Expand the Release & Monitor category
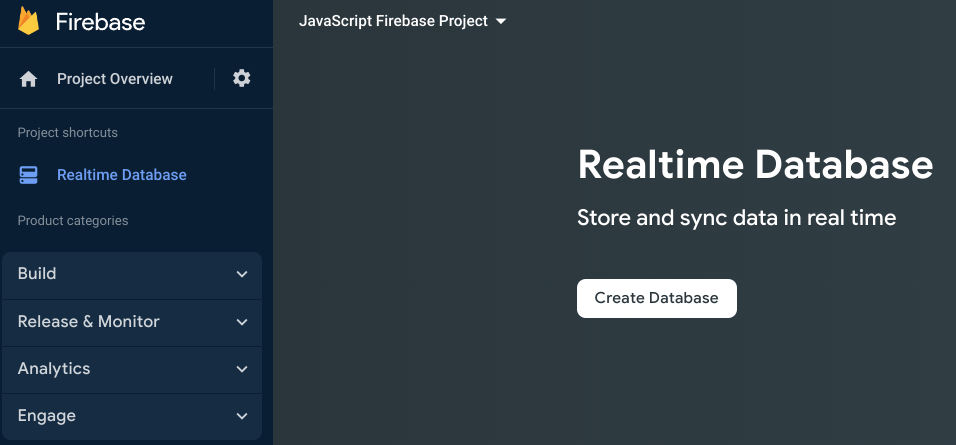The image size is (956, 445). coord(132,322)
